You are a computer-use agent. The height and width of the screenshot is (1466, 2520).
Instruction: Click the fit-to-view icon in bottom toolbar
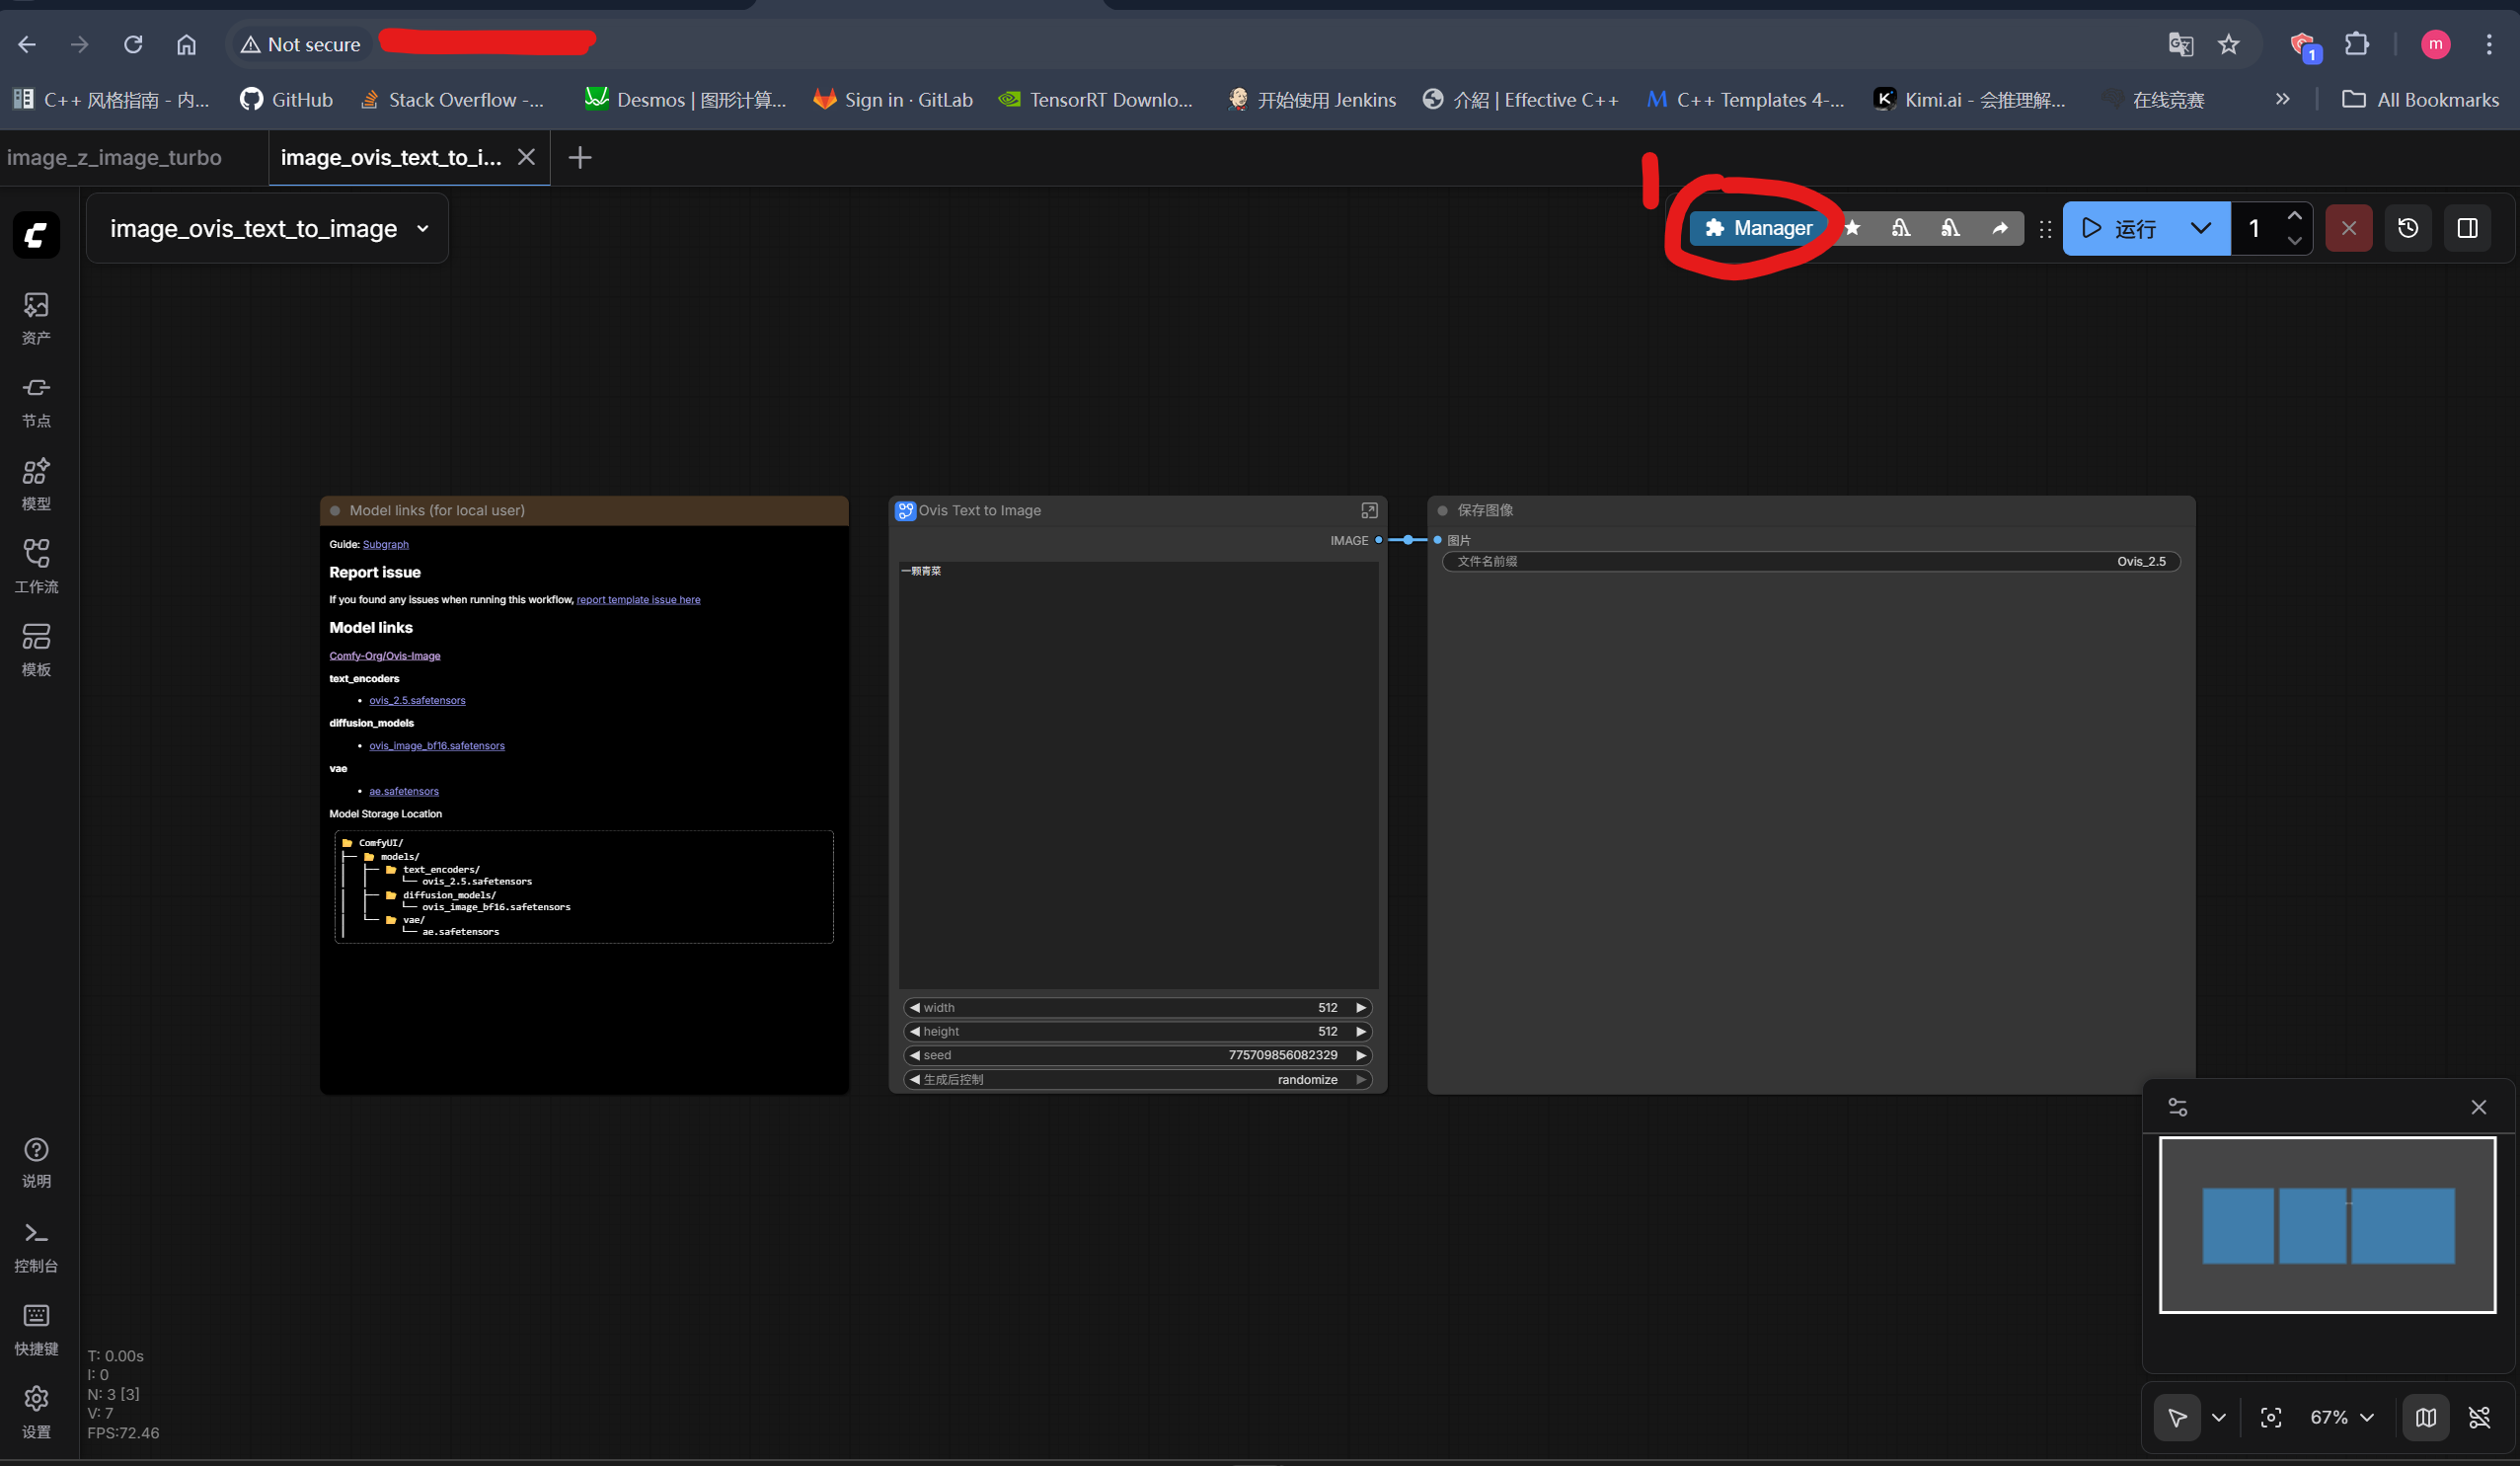tap(2271, 1417)
